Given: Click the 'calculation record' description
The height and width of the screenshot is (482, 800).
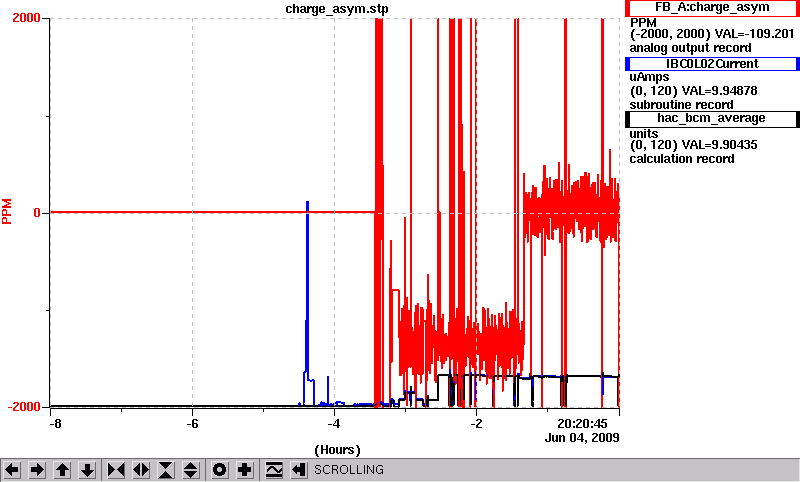Looking at the screenshot, I should tap(682, 159).
